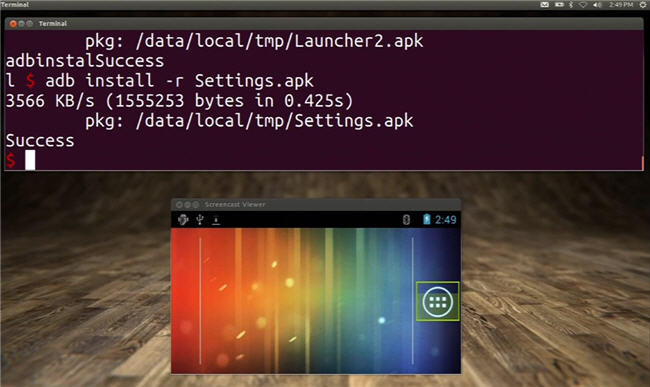Maximize the Terminal window

29,24
